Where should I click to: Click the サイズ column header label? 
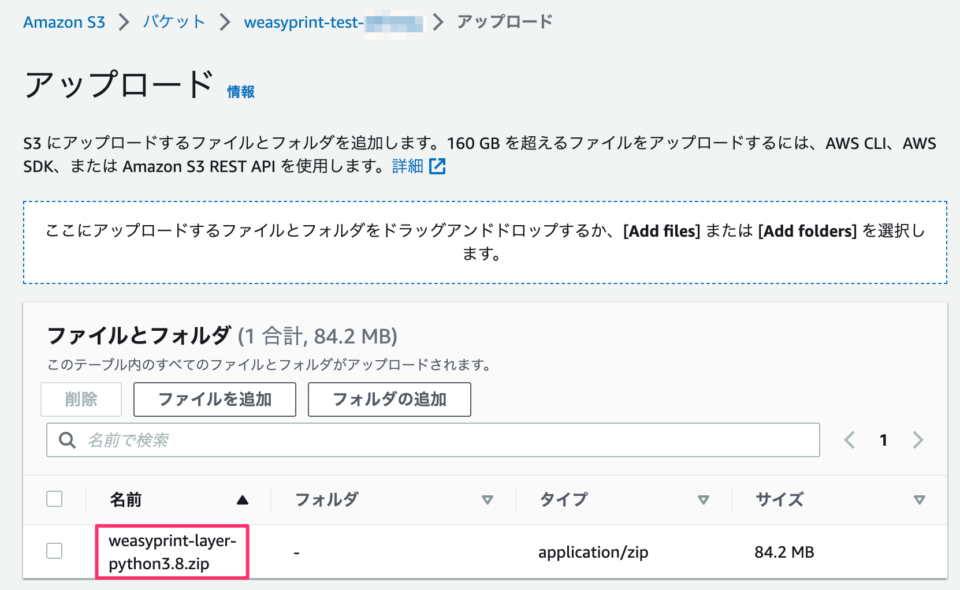(779, 499)
